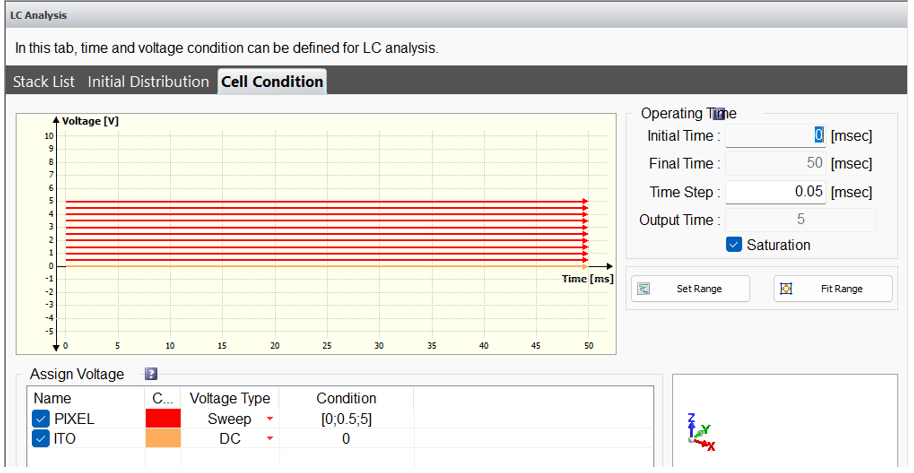Pick the orange ITO color swatch
This screenshot has width=914, height=473.
point(163,439)
